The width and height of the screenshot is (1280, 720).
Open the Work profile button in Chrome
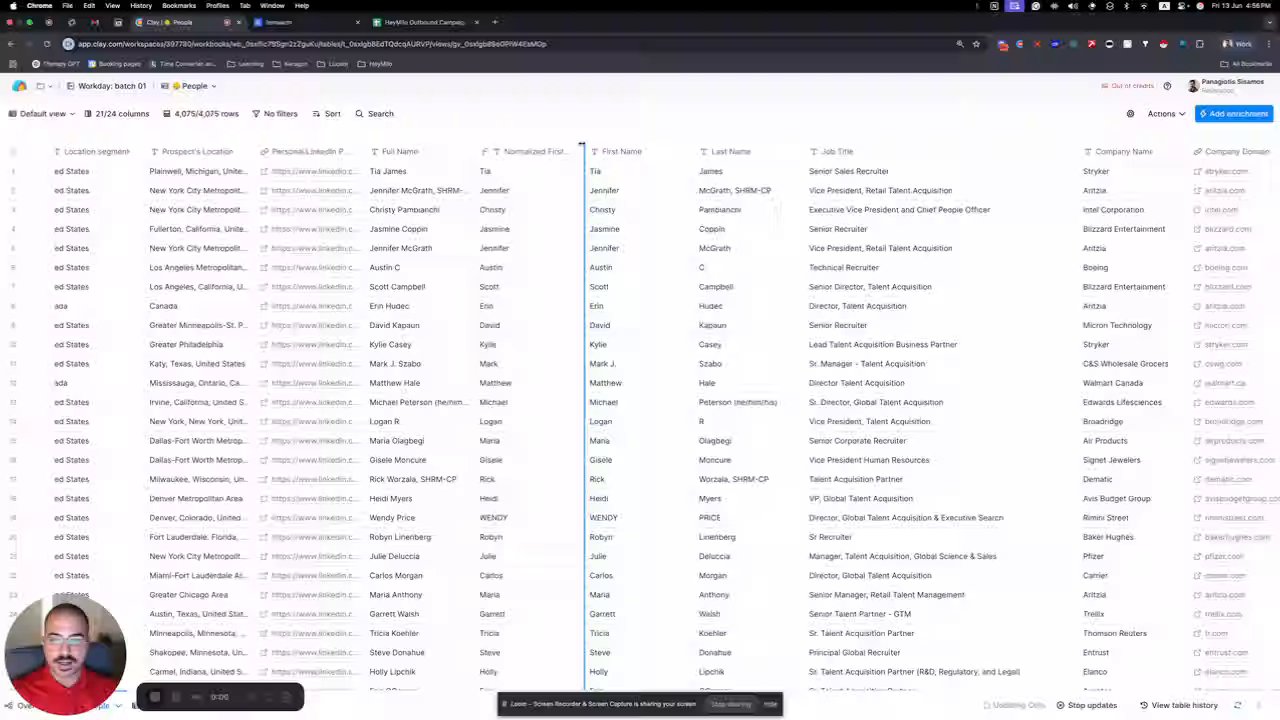pos(1238,44)
